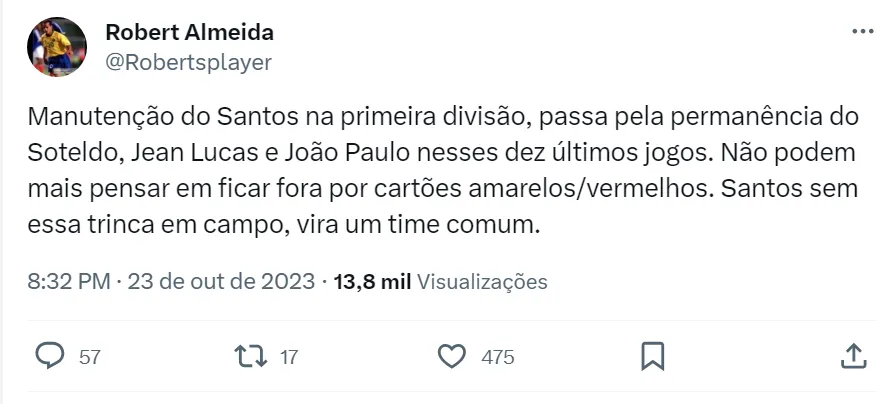
Task: Open Robert Almeida's profile picture
Action: 56,47
